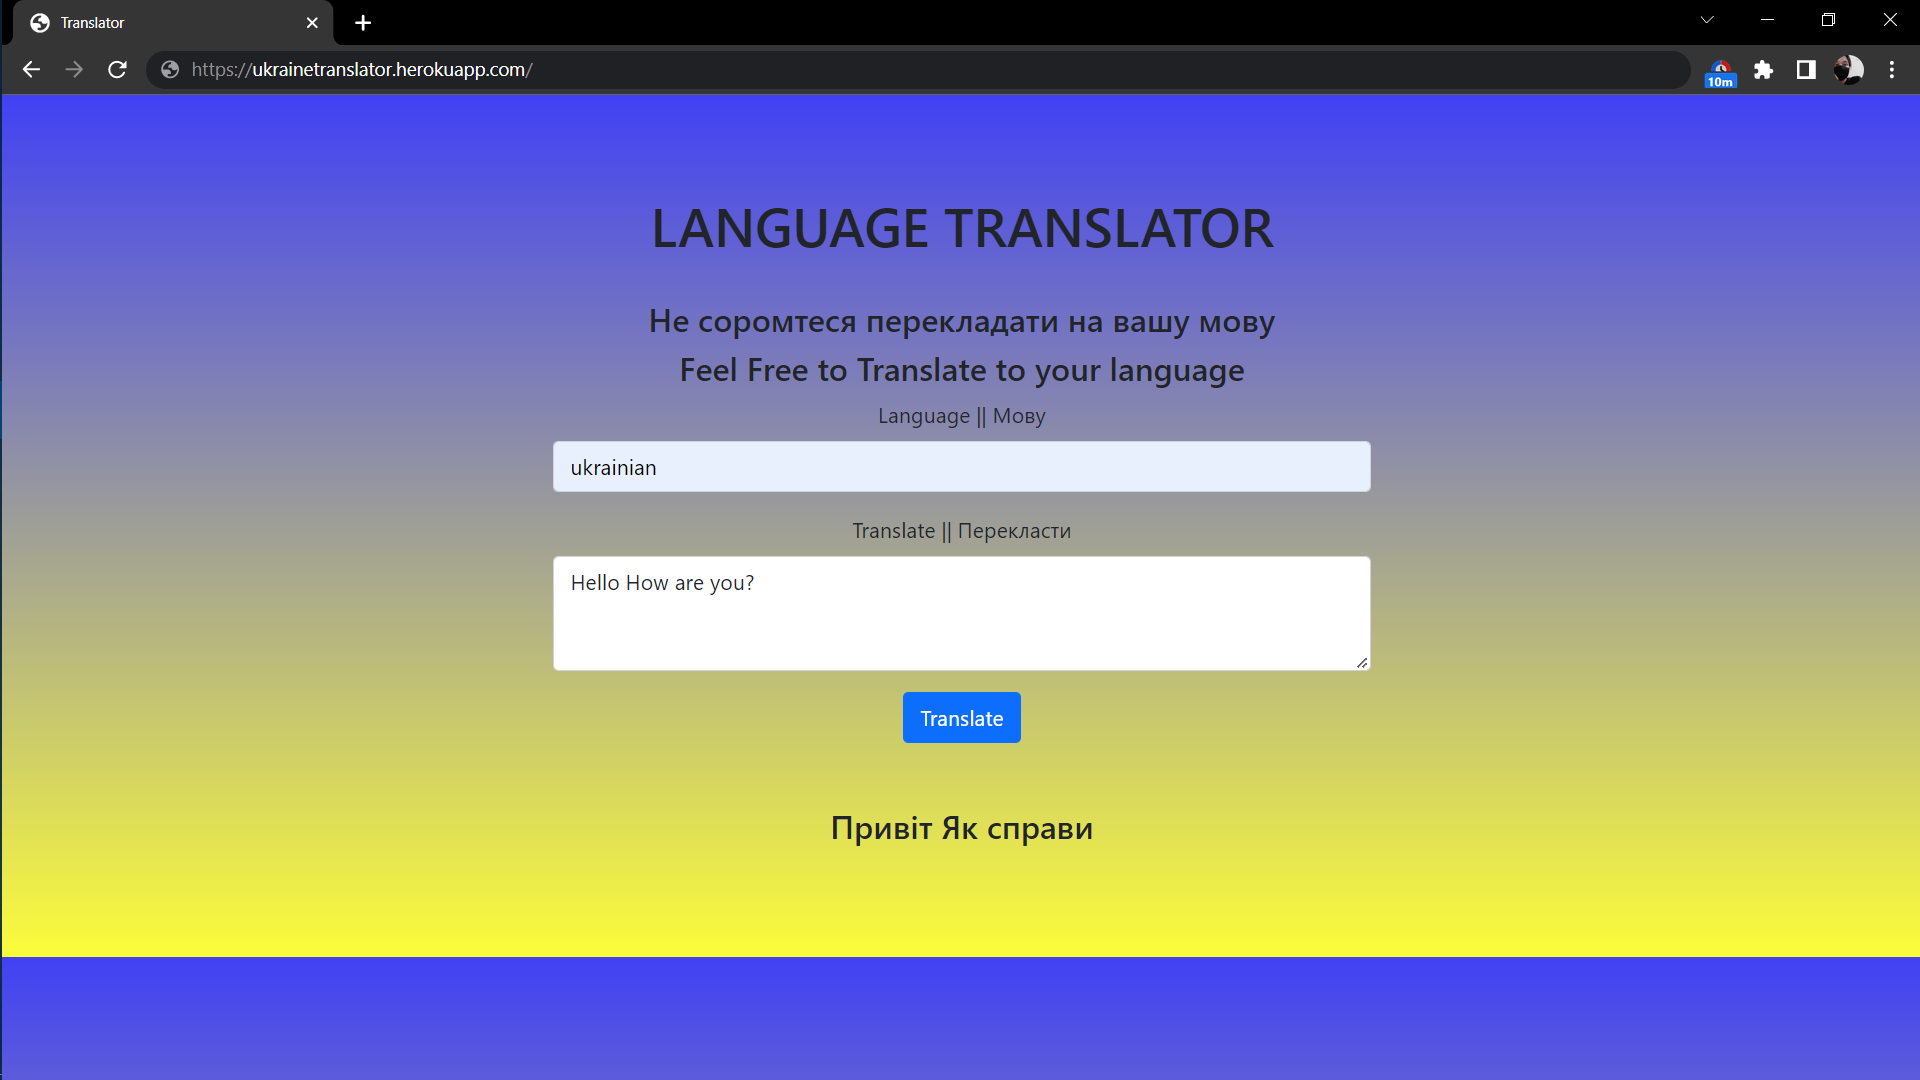This screenshot has width=1920, height=1080.
Task: Click the browser forward arrow
Action: [x=74, y=69]
